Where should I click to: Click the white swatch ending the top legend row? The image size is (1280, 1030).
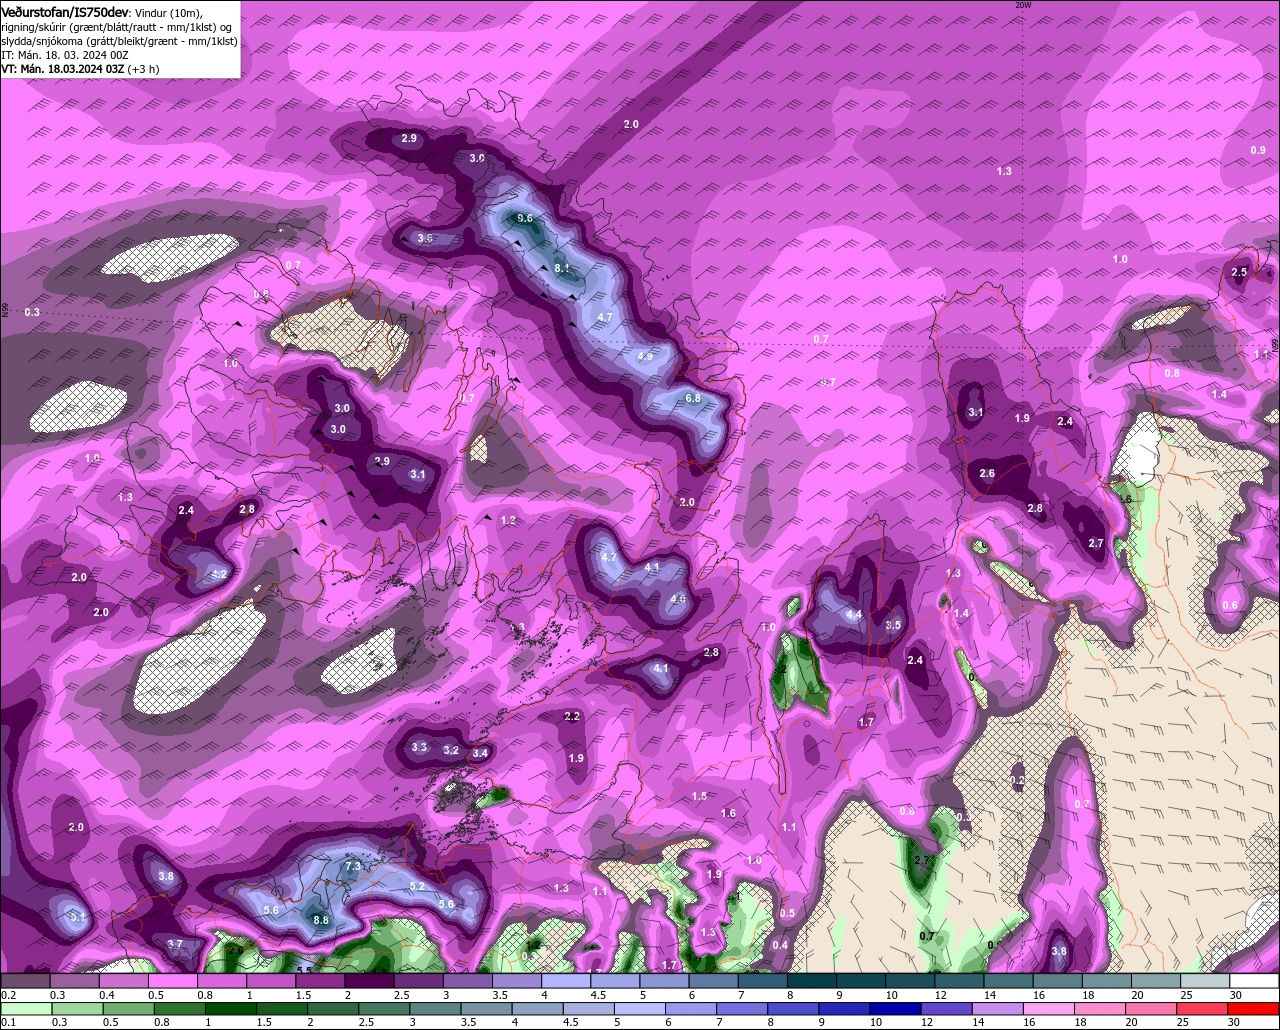click(1255, 981)
